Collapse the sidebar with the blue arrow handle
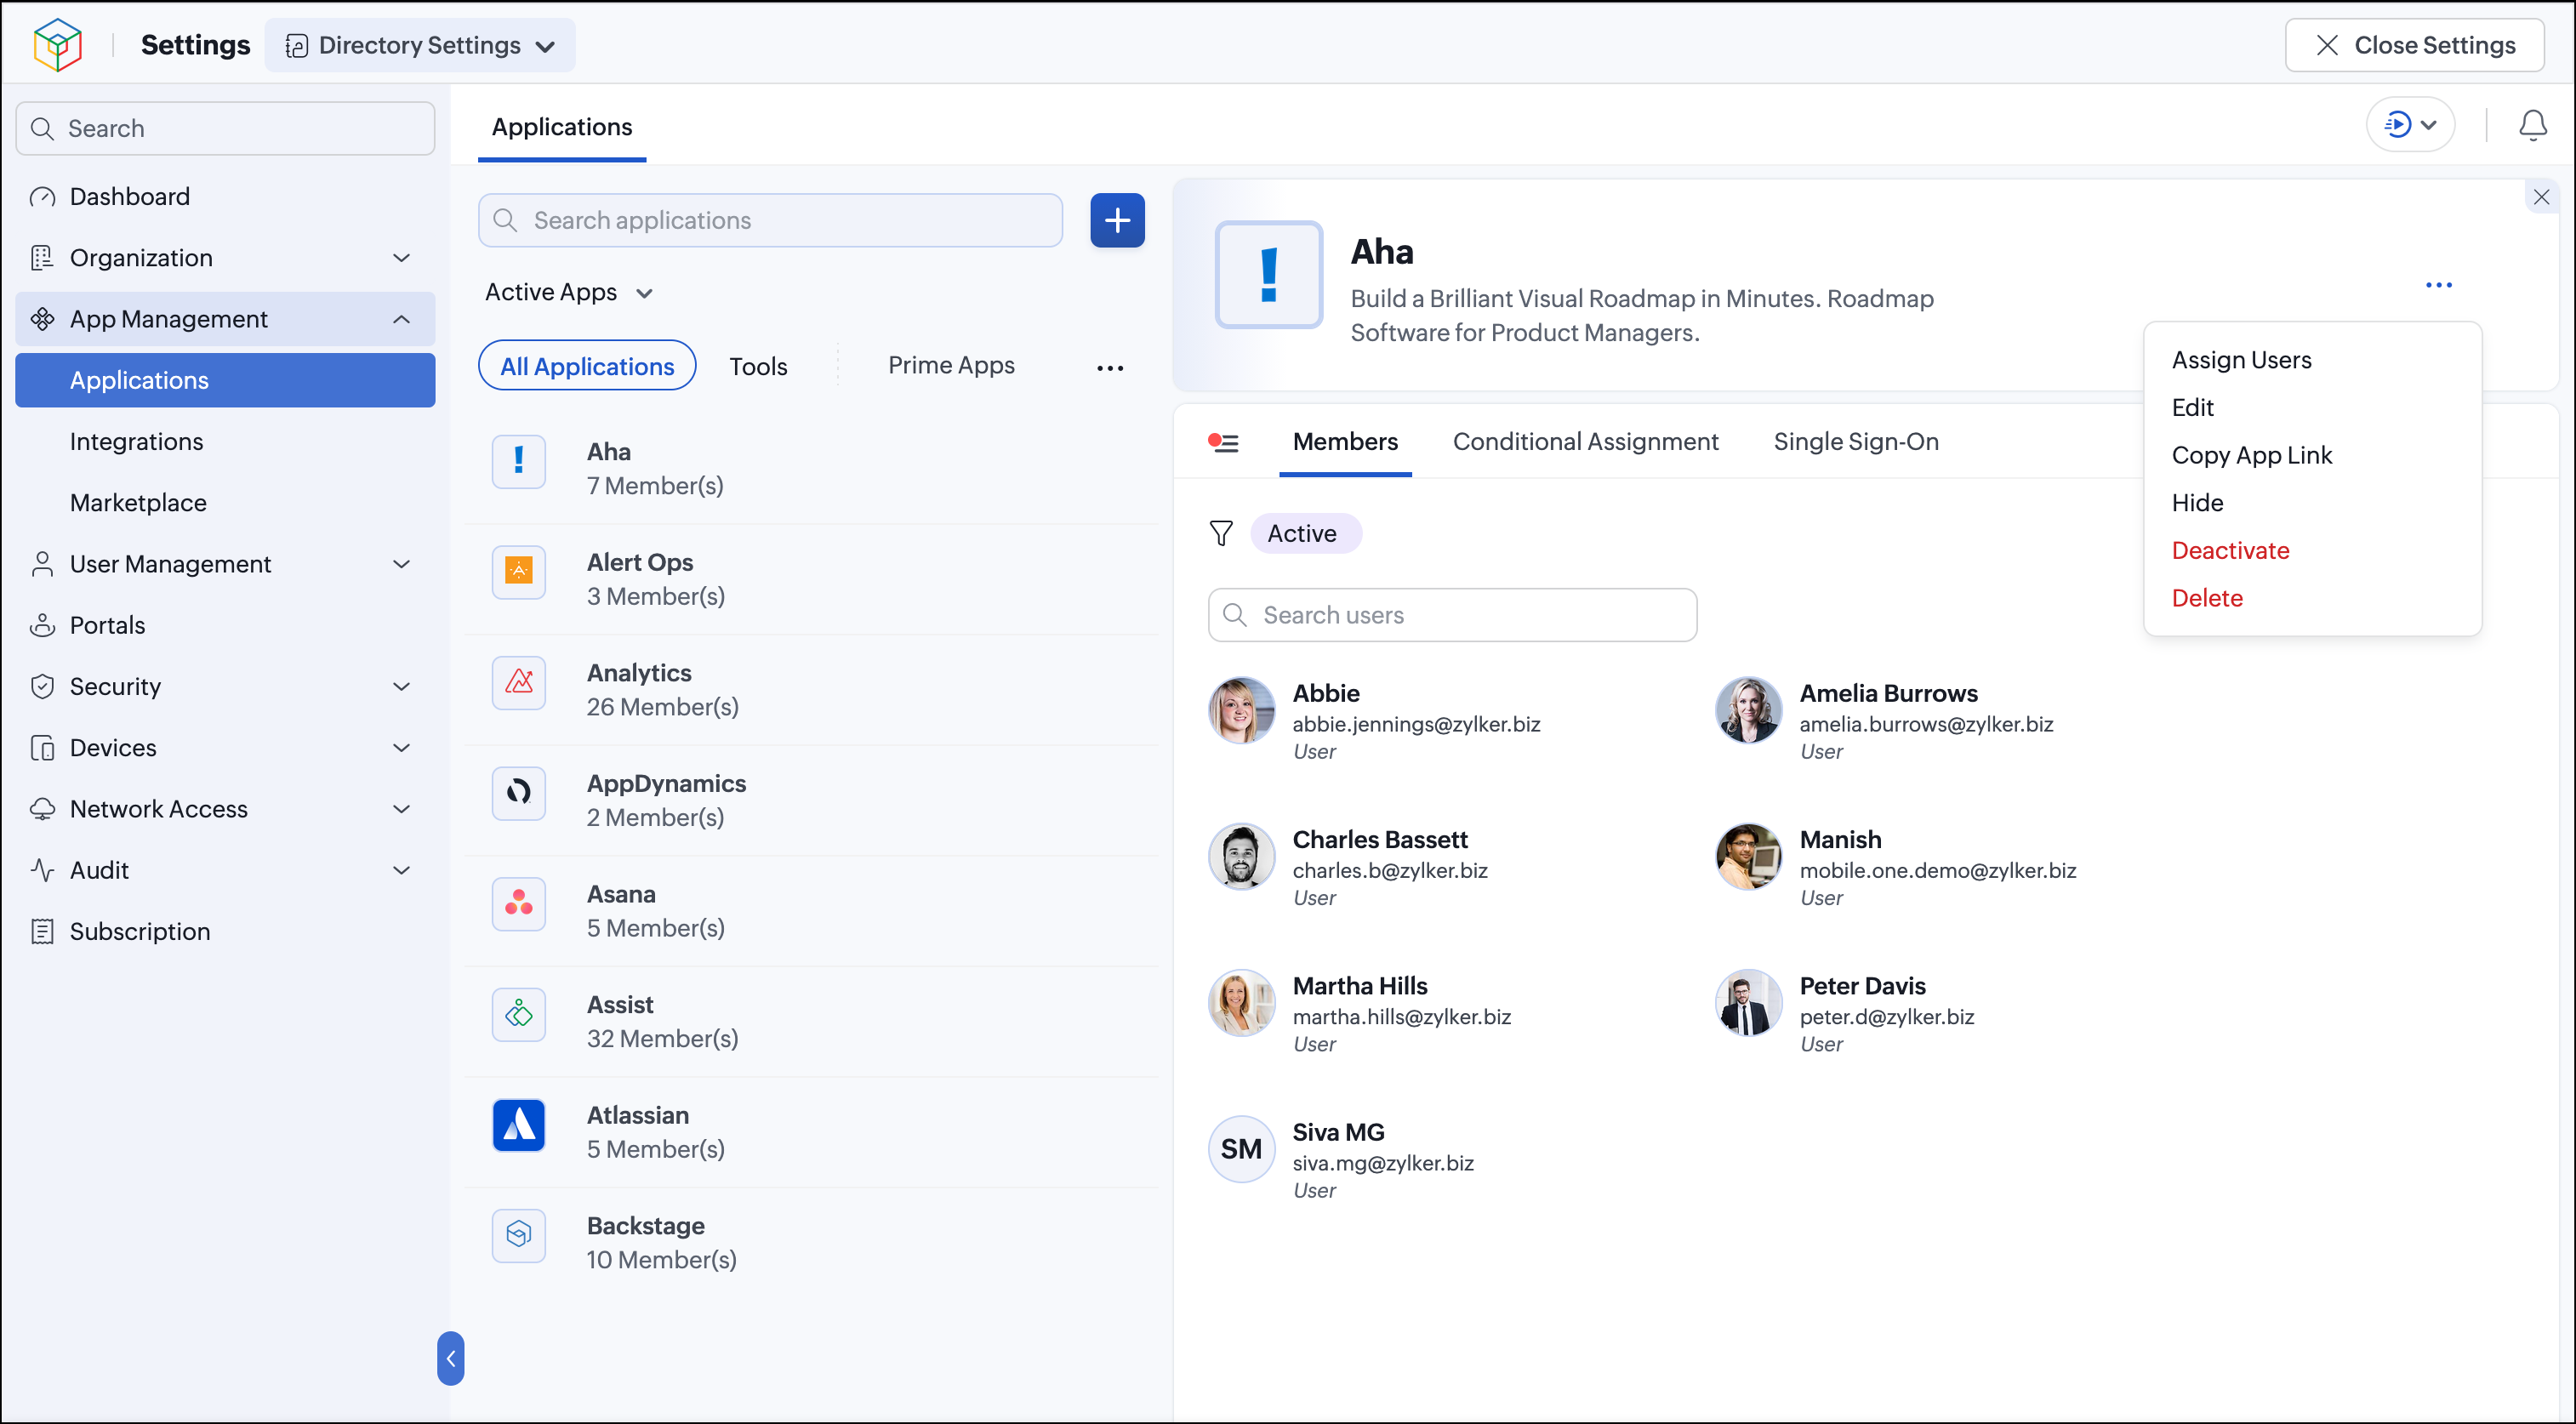The height and width of the screenshot is (1424, 2576). [x=450, y=1358]
